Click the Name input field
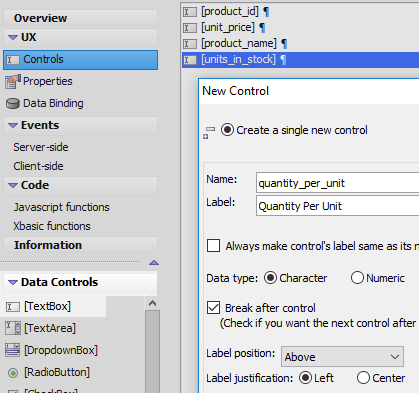This screenshot has height=393, width=419. 338,183
